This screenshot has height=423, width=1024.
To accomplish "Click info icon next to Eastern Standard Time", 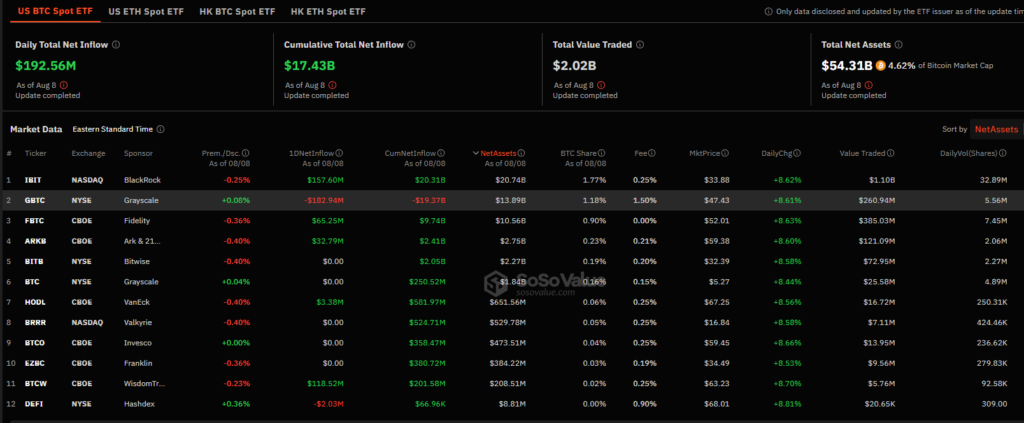I will (x=161, y=129).
